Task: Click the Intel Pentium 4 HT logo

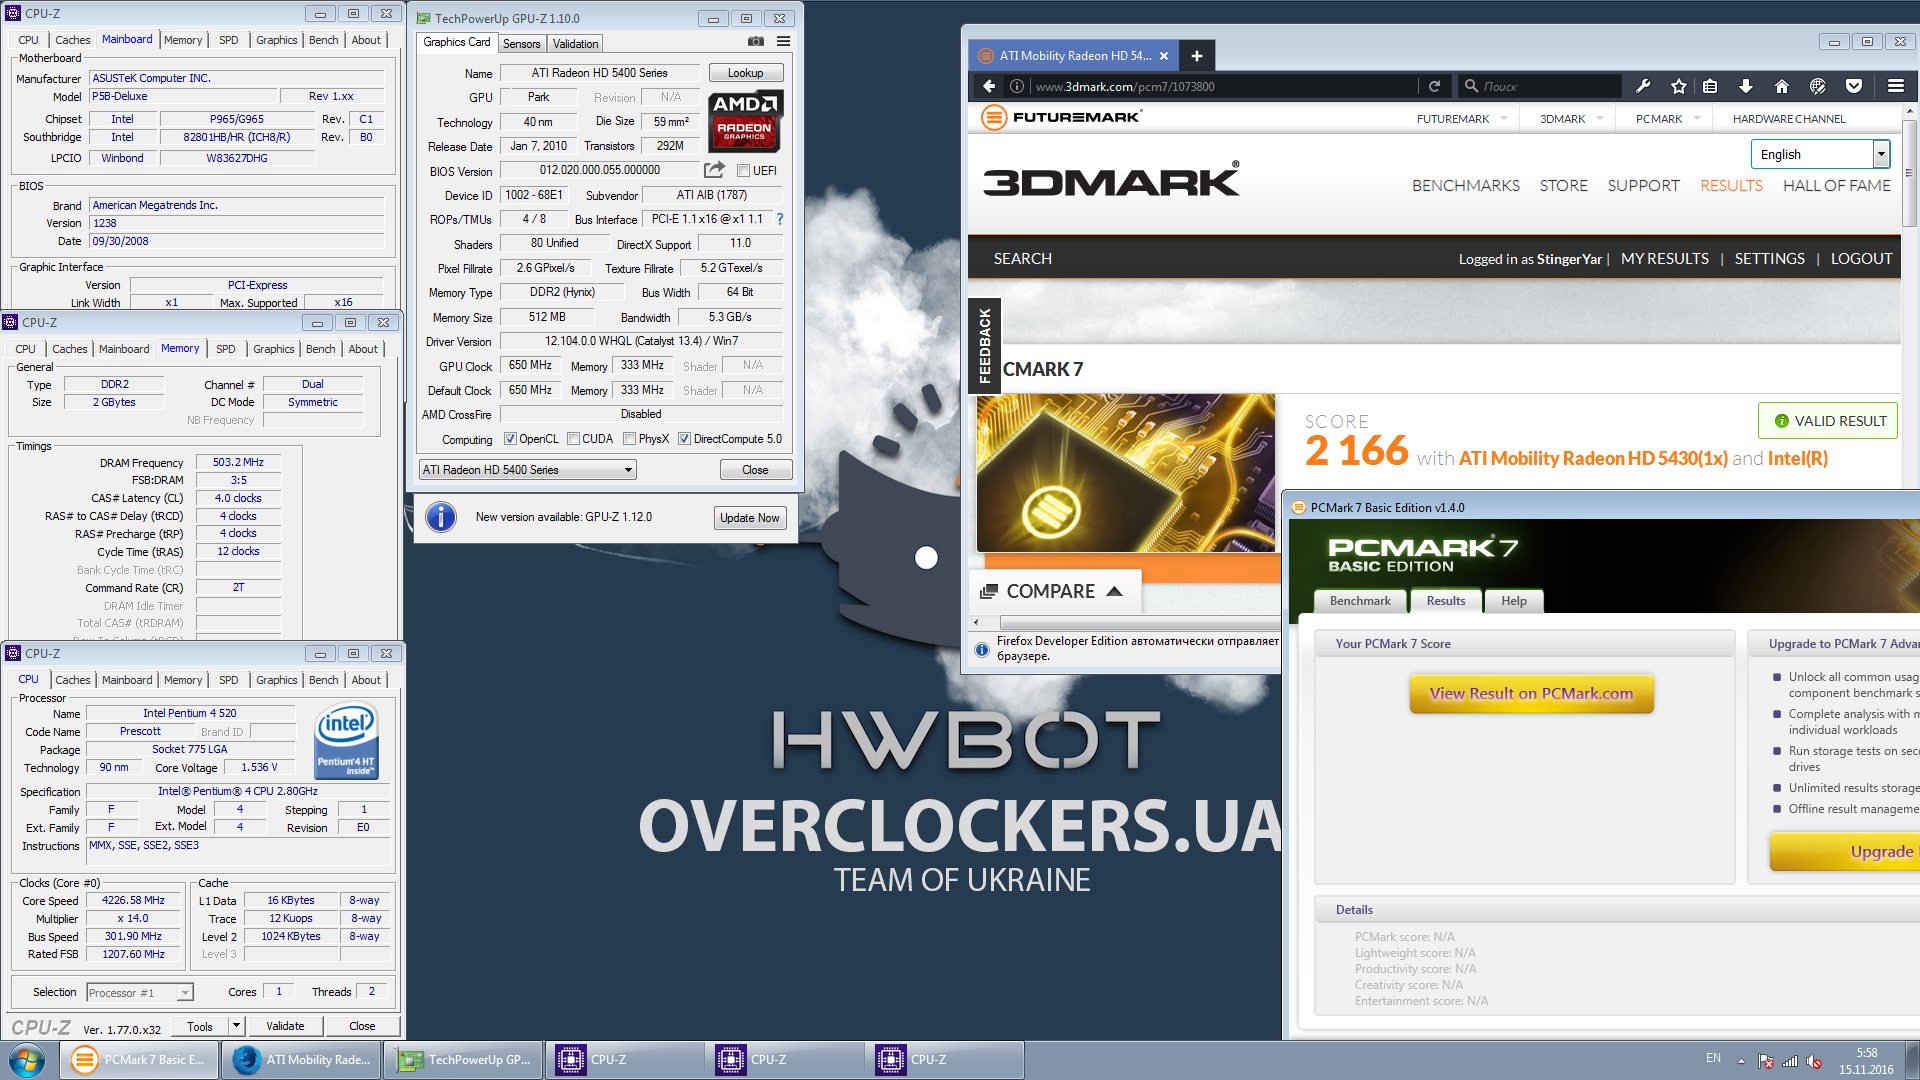Action: click(x=346, y=742)
